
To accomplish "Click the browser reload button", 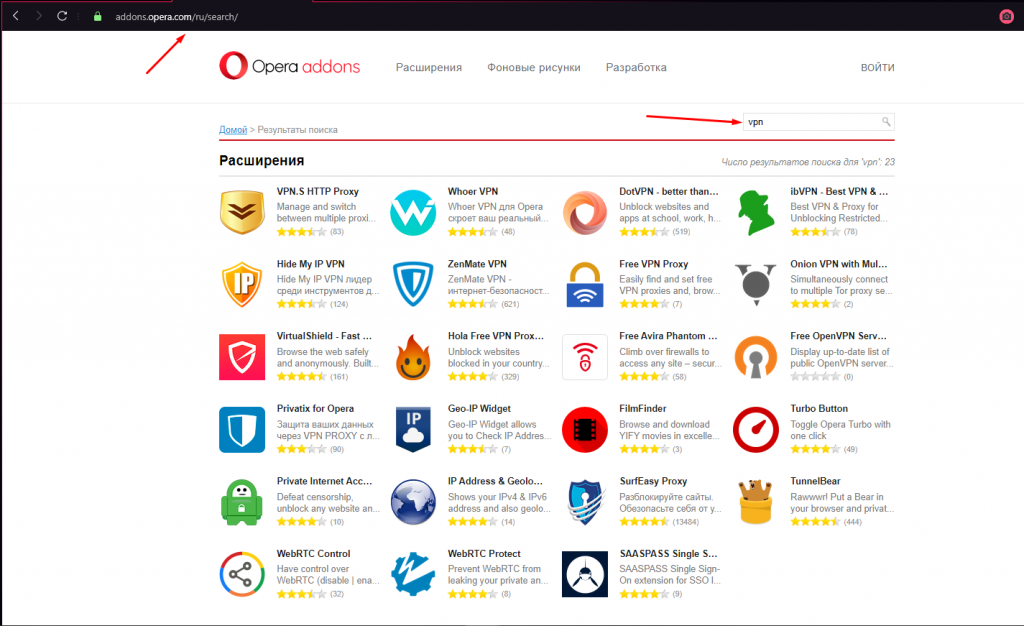I will click(62, 16).
